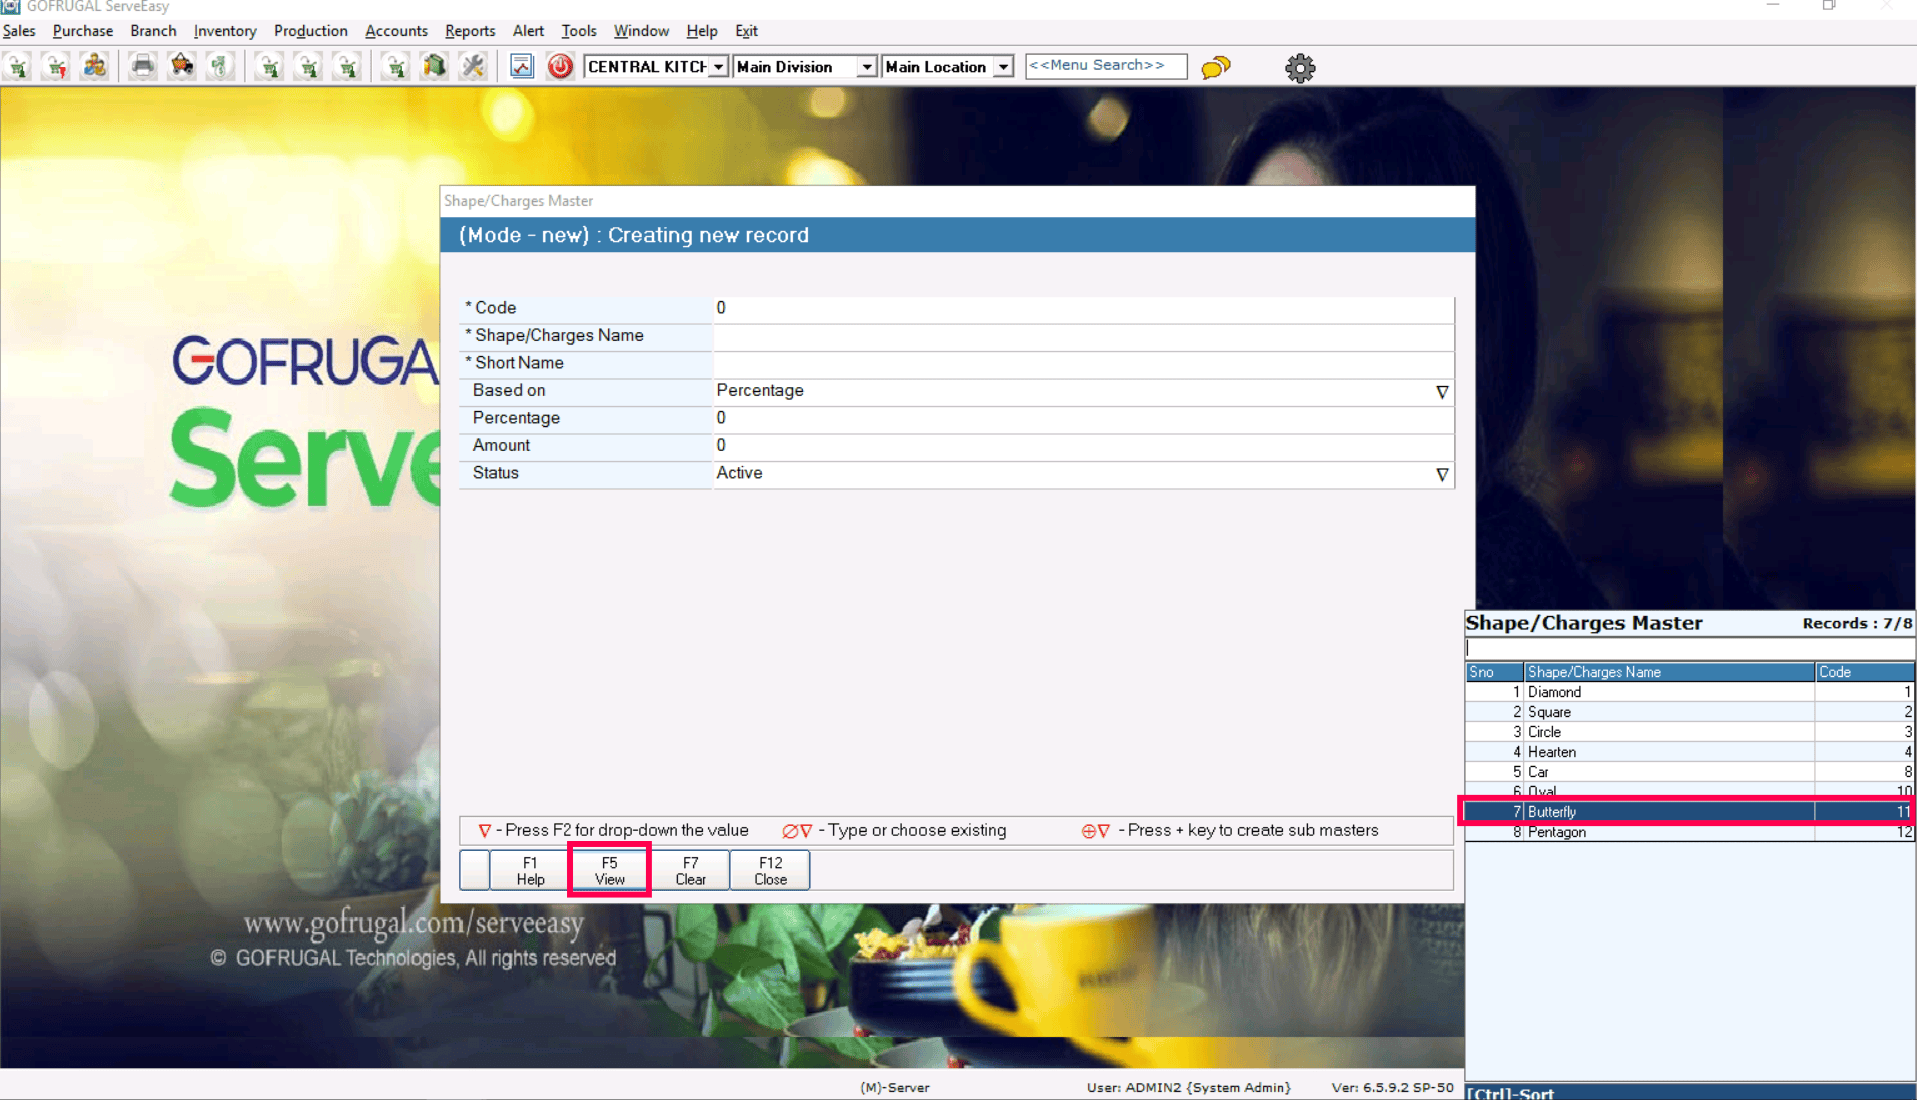The image size is (1917, 1100).
Task: Open the wrench and screwdriver tools icon
Action: 472,67
